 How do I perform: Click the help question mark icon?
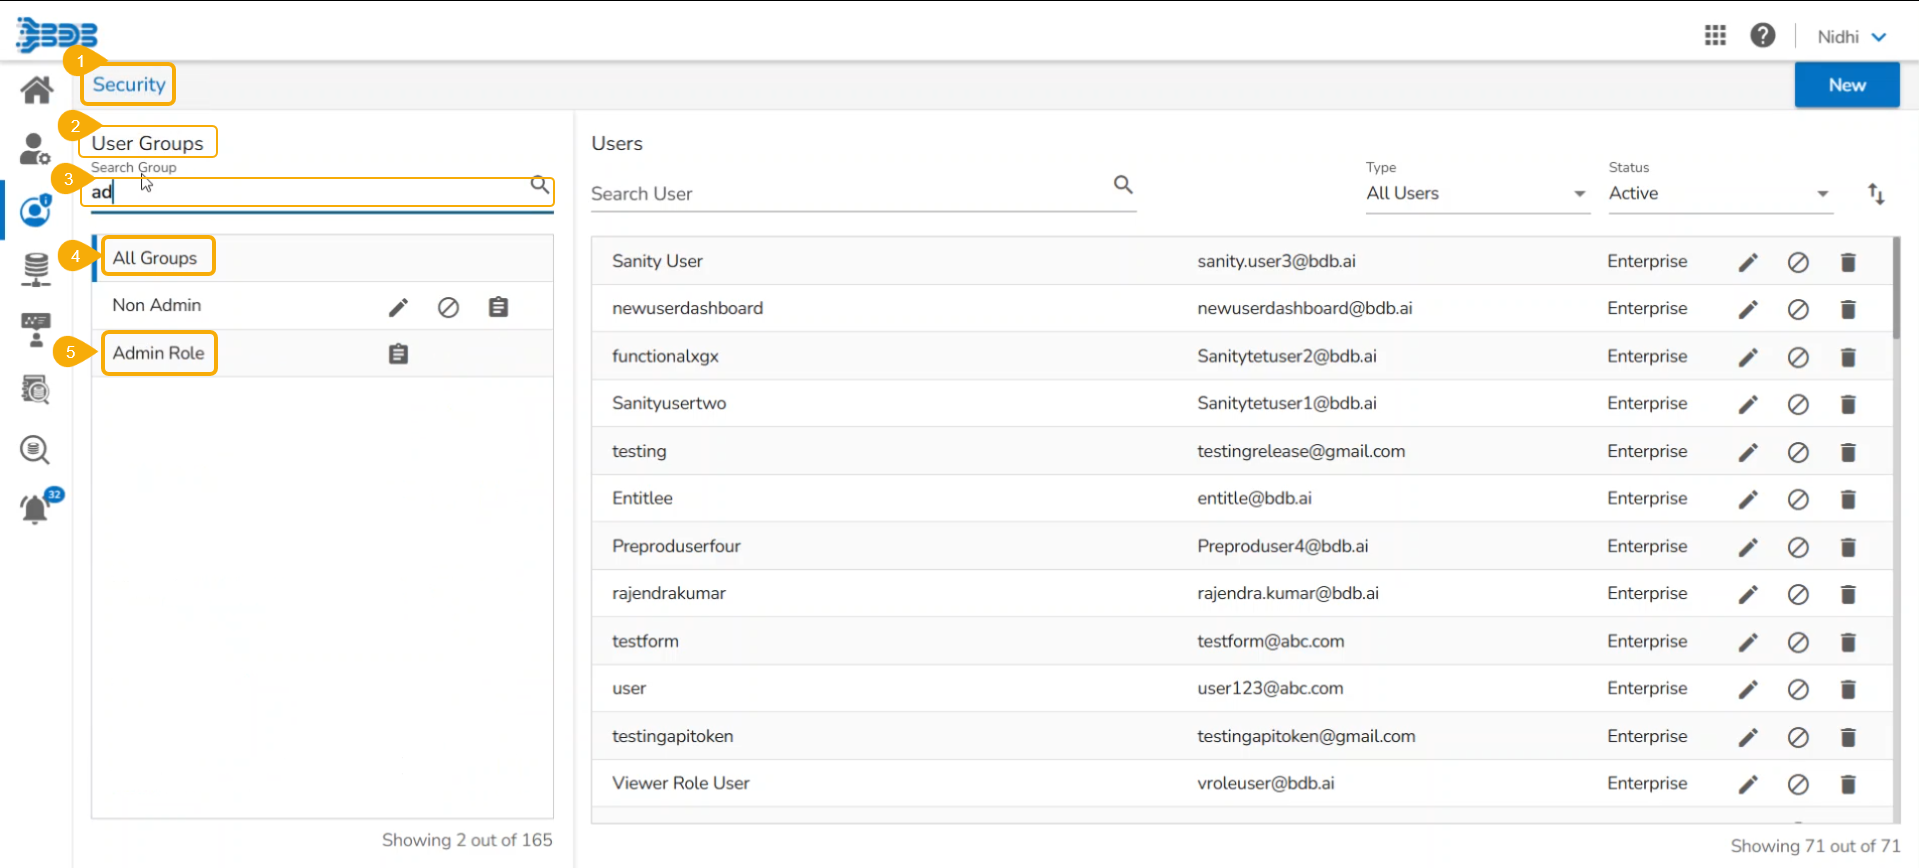point(1762,36)
